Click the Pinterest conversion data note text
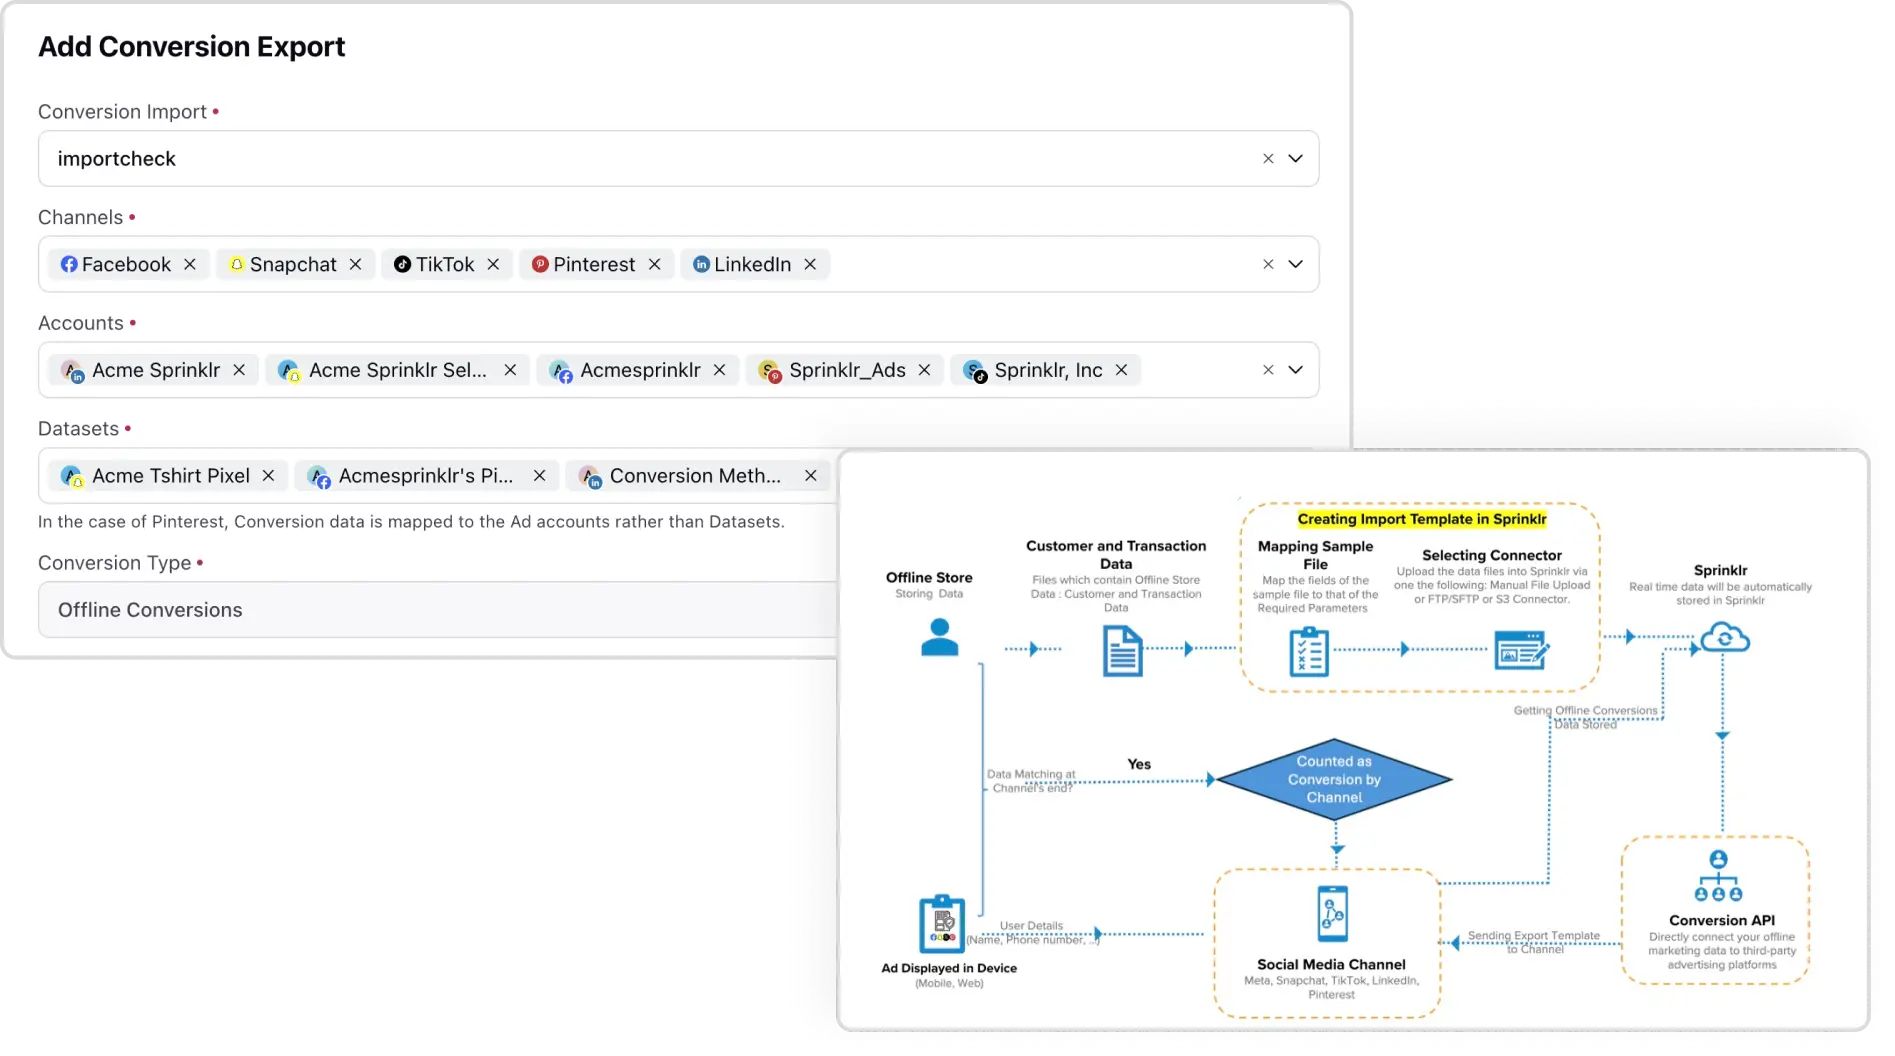Image resolution: width=1895 pixels, height=1056 pixels. tap(411, 522)
